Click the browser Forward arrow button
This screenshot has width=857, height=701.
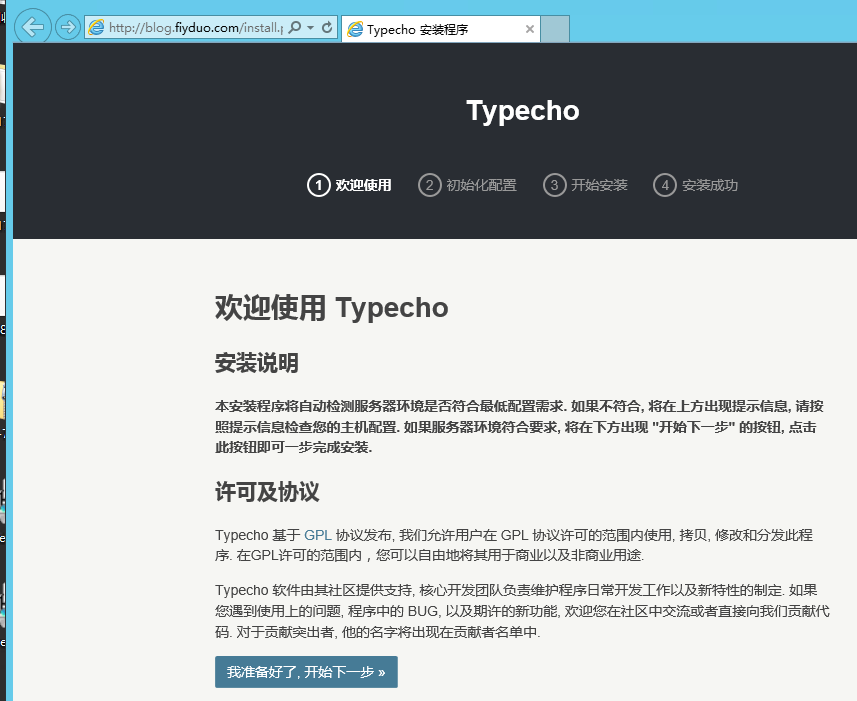click(68, 27)
